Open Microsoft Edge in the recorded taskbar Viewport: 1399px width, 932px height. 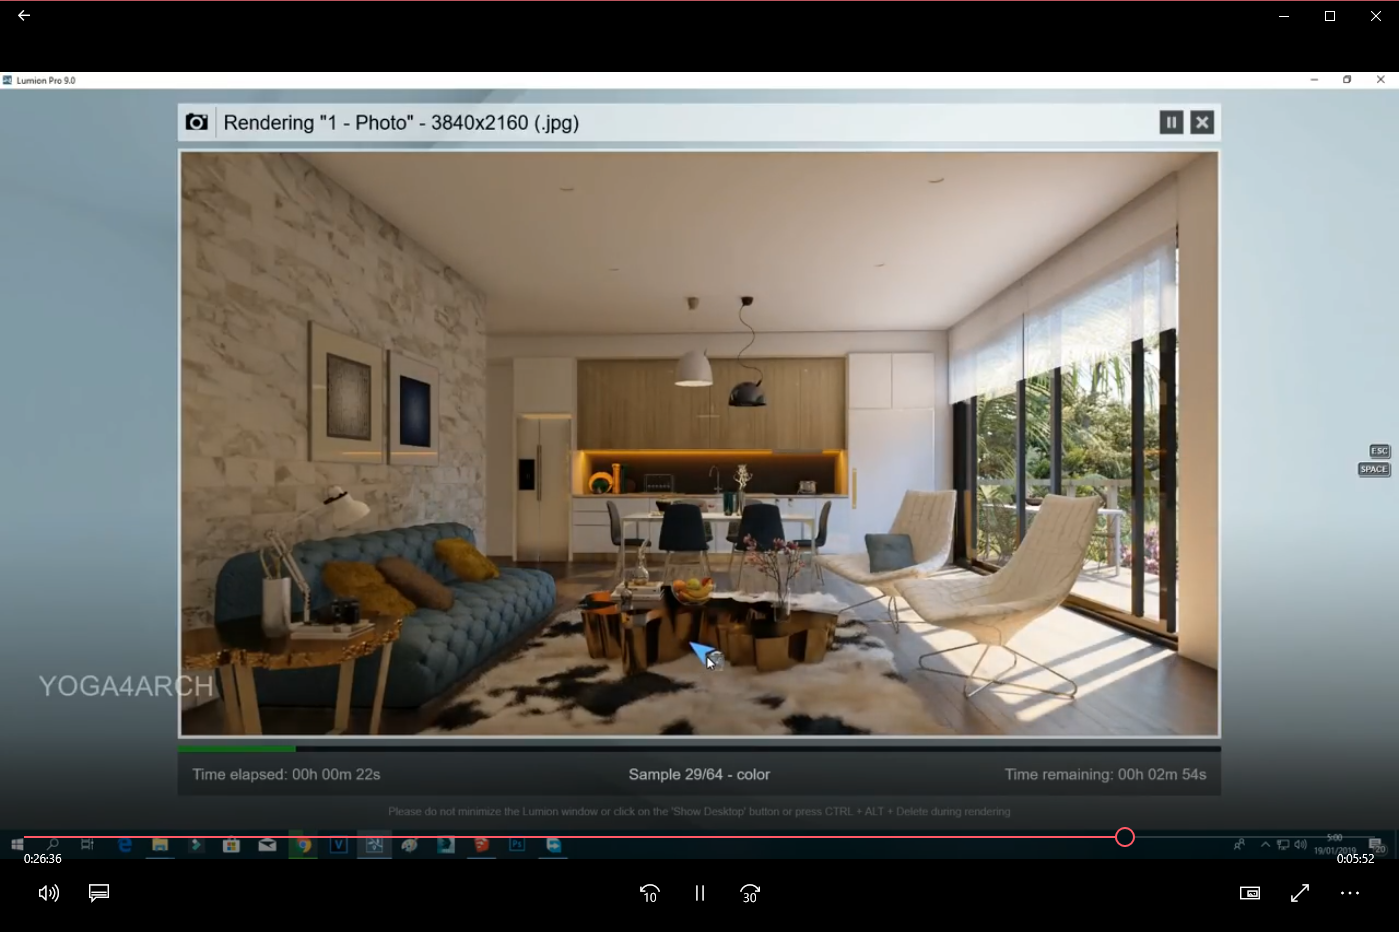(125, 845)
